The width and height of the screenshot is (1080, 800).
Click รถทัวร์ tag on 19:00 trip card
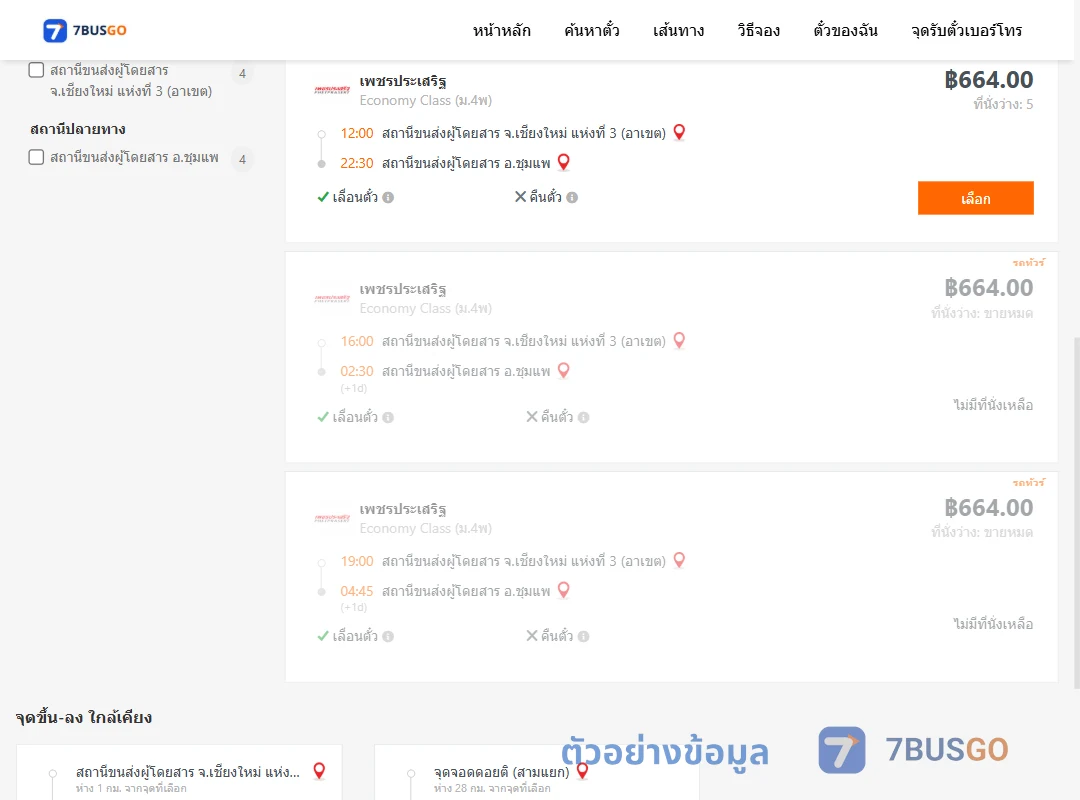coord(1028,482)
